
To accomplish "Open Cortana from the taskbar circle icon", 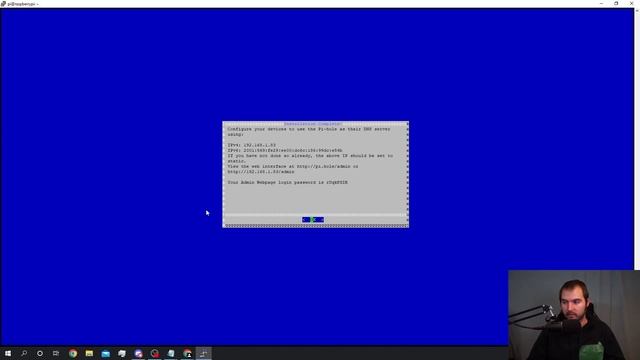I will tap(40, 353).
